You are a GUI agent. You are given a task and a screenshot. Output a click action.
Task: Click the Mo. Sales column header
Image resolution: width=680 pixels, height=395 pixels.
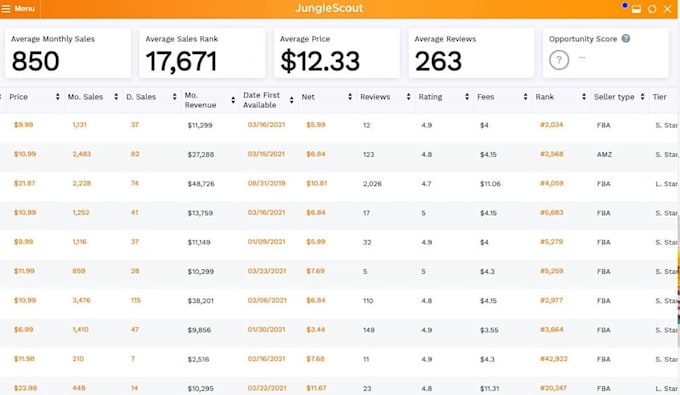coord(85,97)
